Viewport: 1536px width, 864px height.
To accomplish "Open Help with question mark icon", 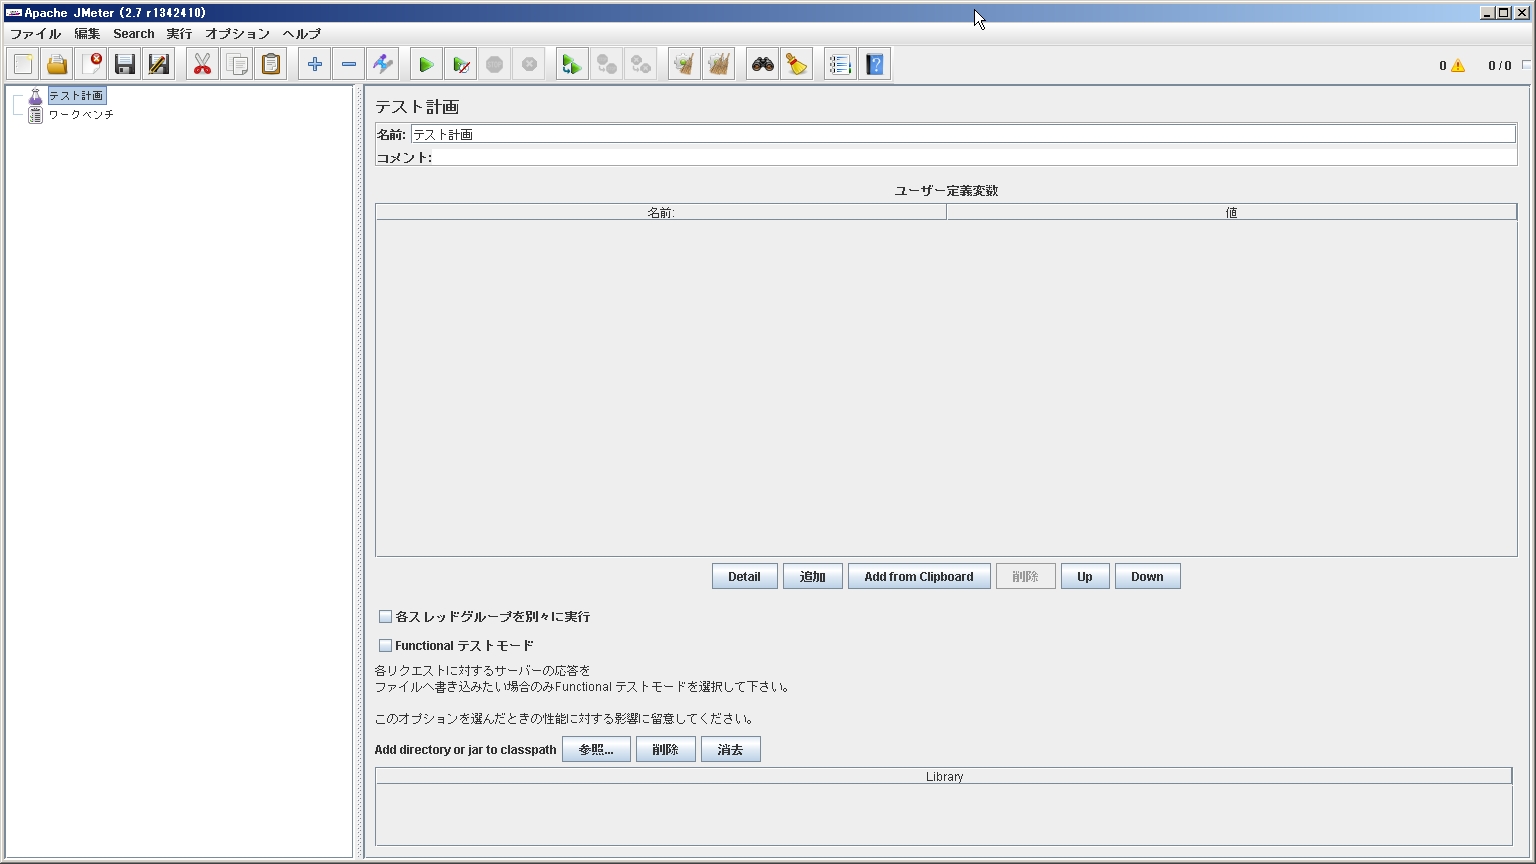I will [875, 64].
